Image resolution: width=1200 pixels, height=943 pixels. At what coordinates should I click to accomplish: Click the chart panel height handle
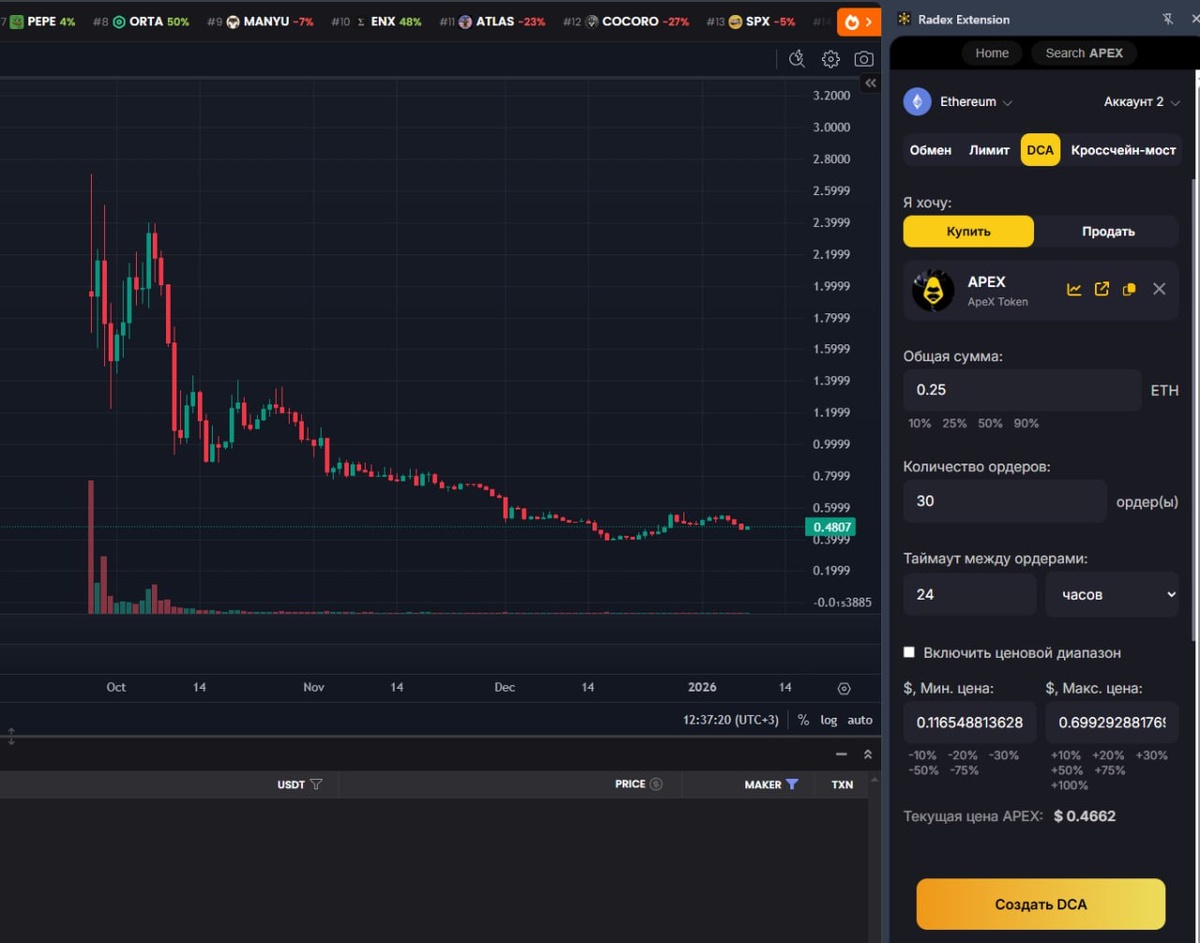point(11,737)
